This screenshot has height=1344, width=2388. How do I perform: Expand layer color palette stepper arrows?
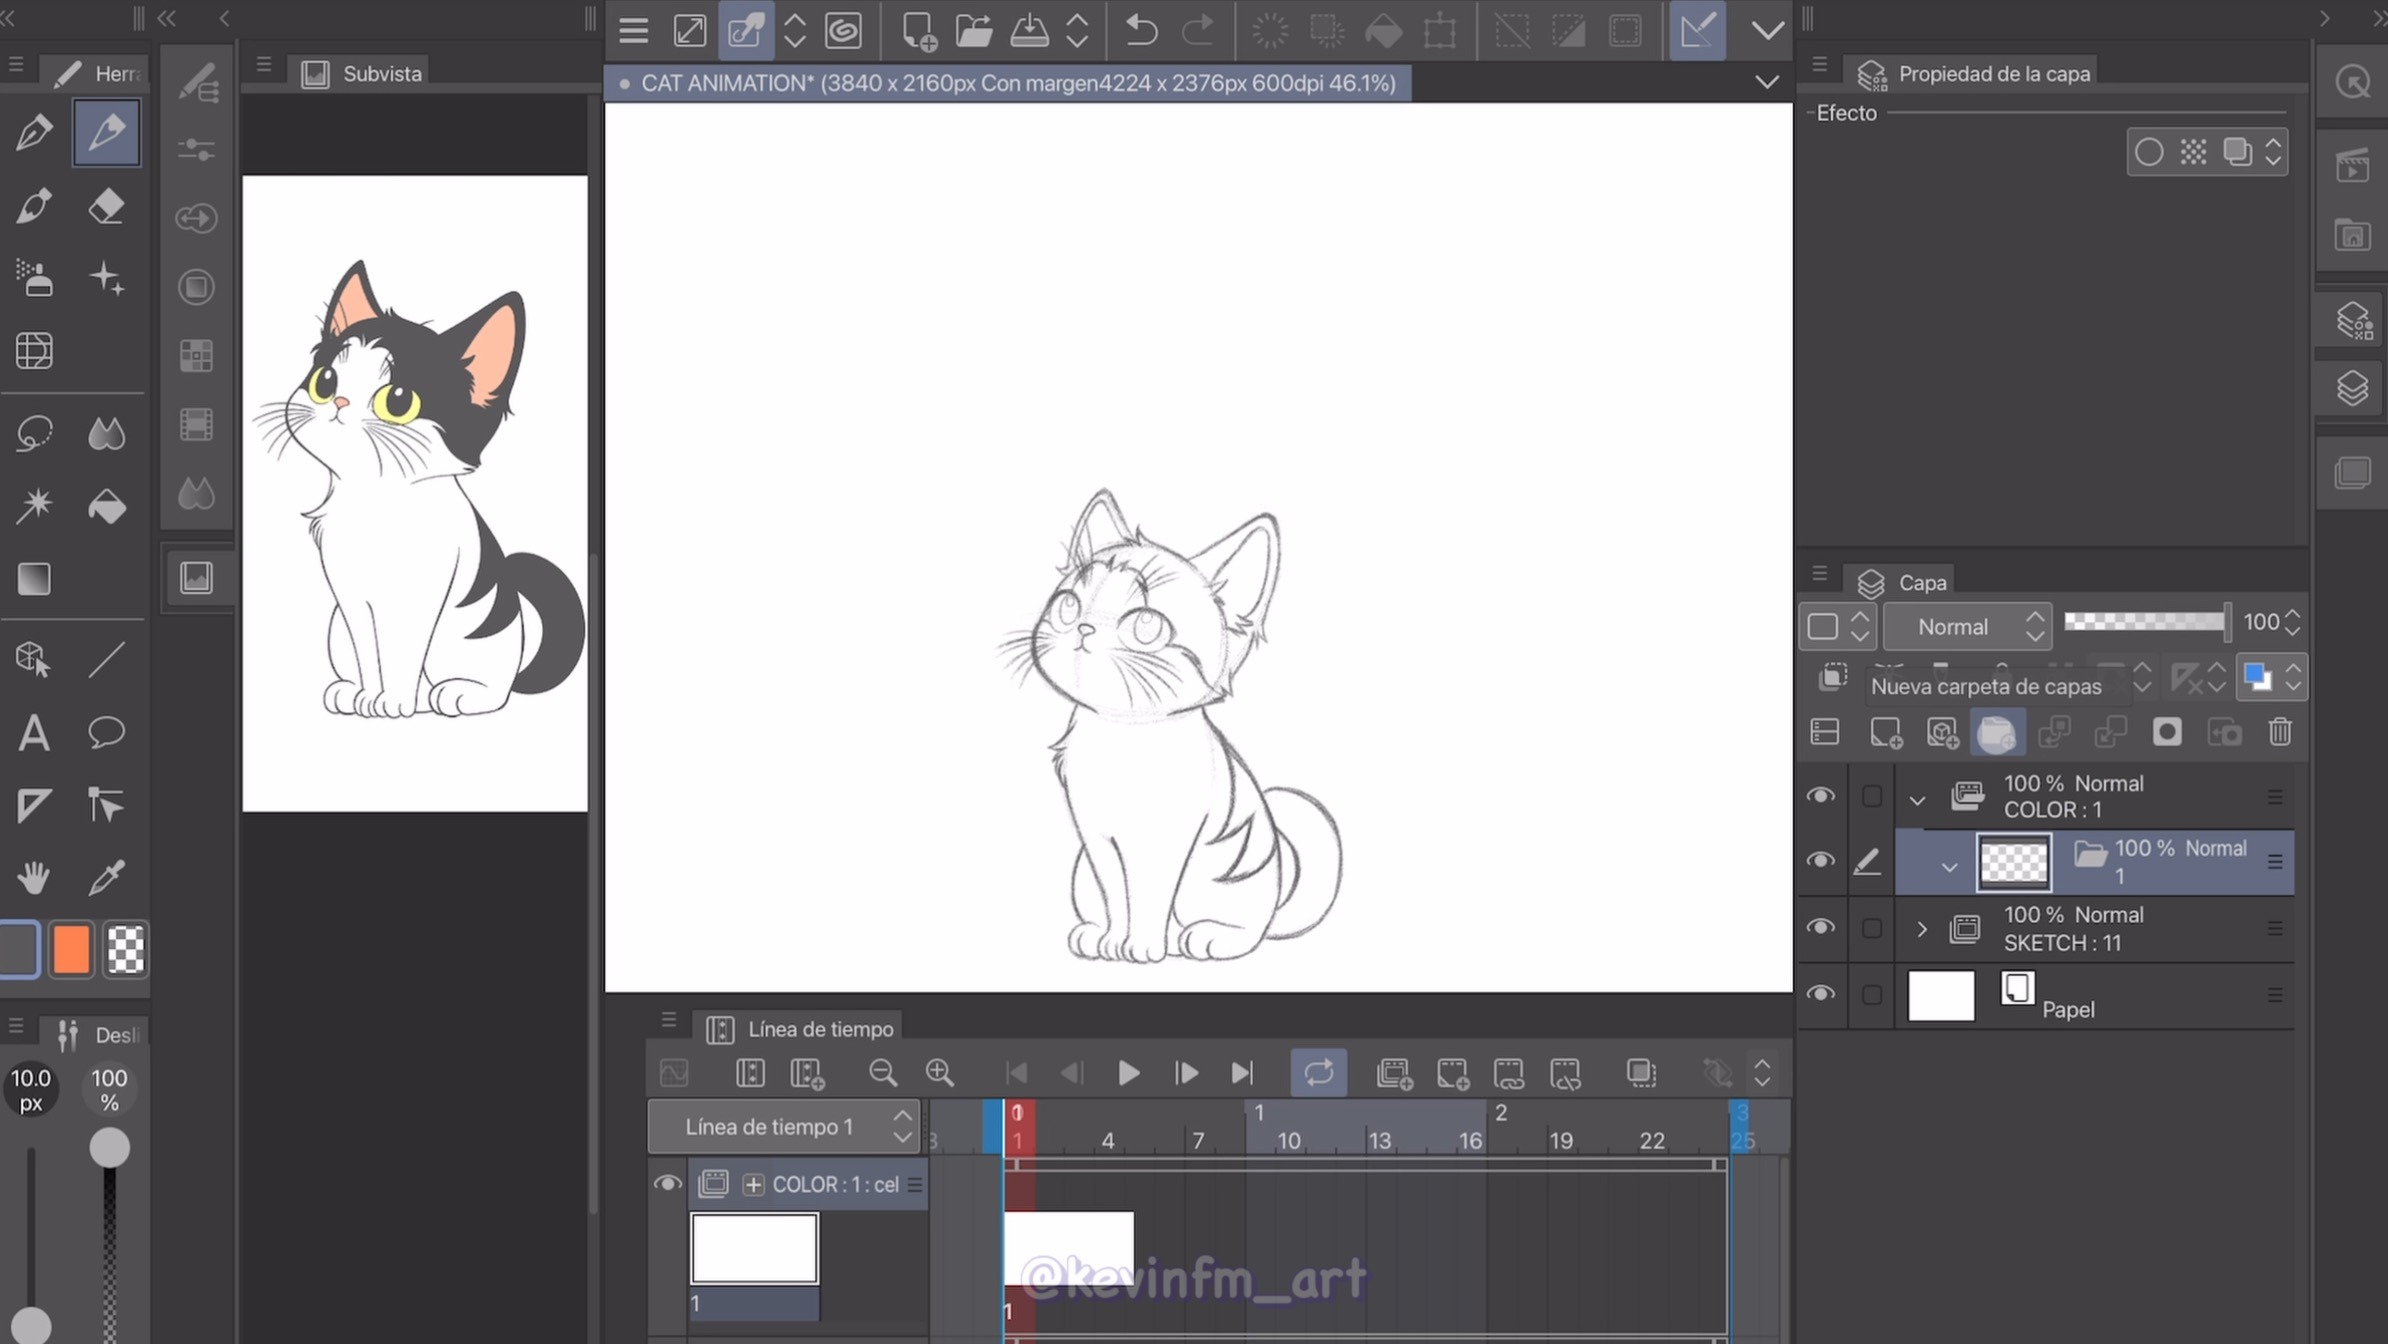point(2293,678)
